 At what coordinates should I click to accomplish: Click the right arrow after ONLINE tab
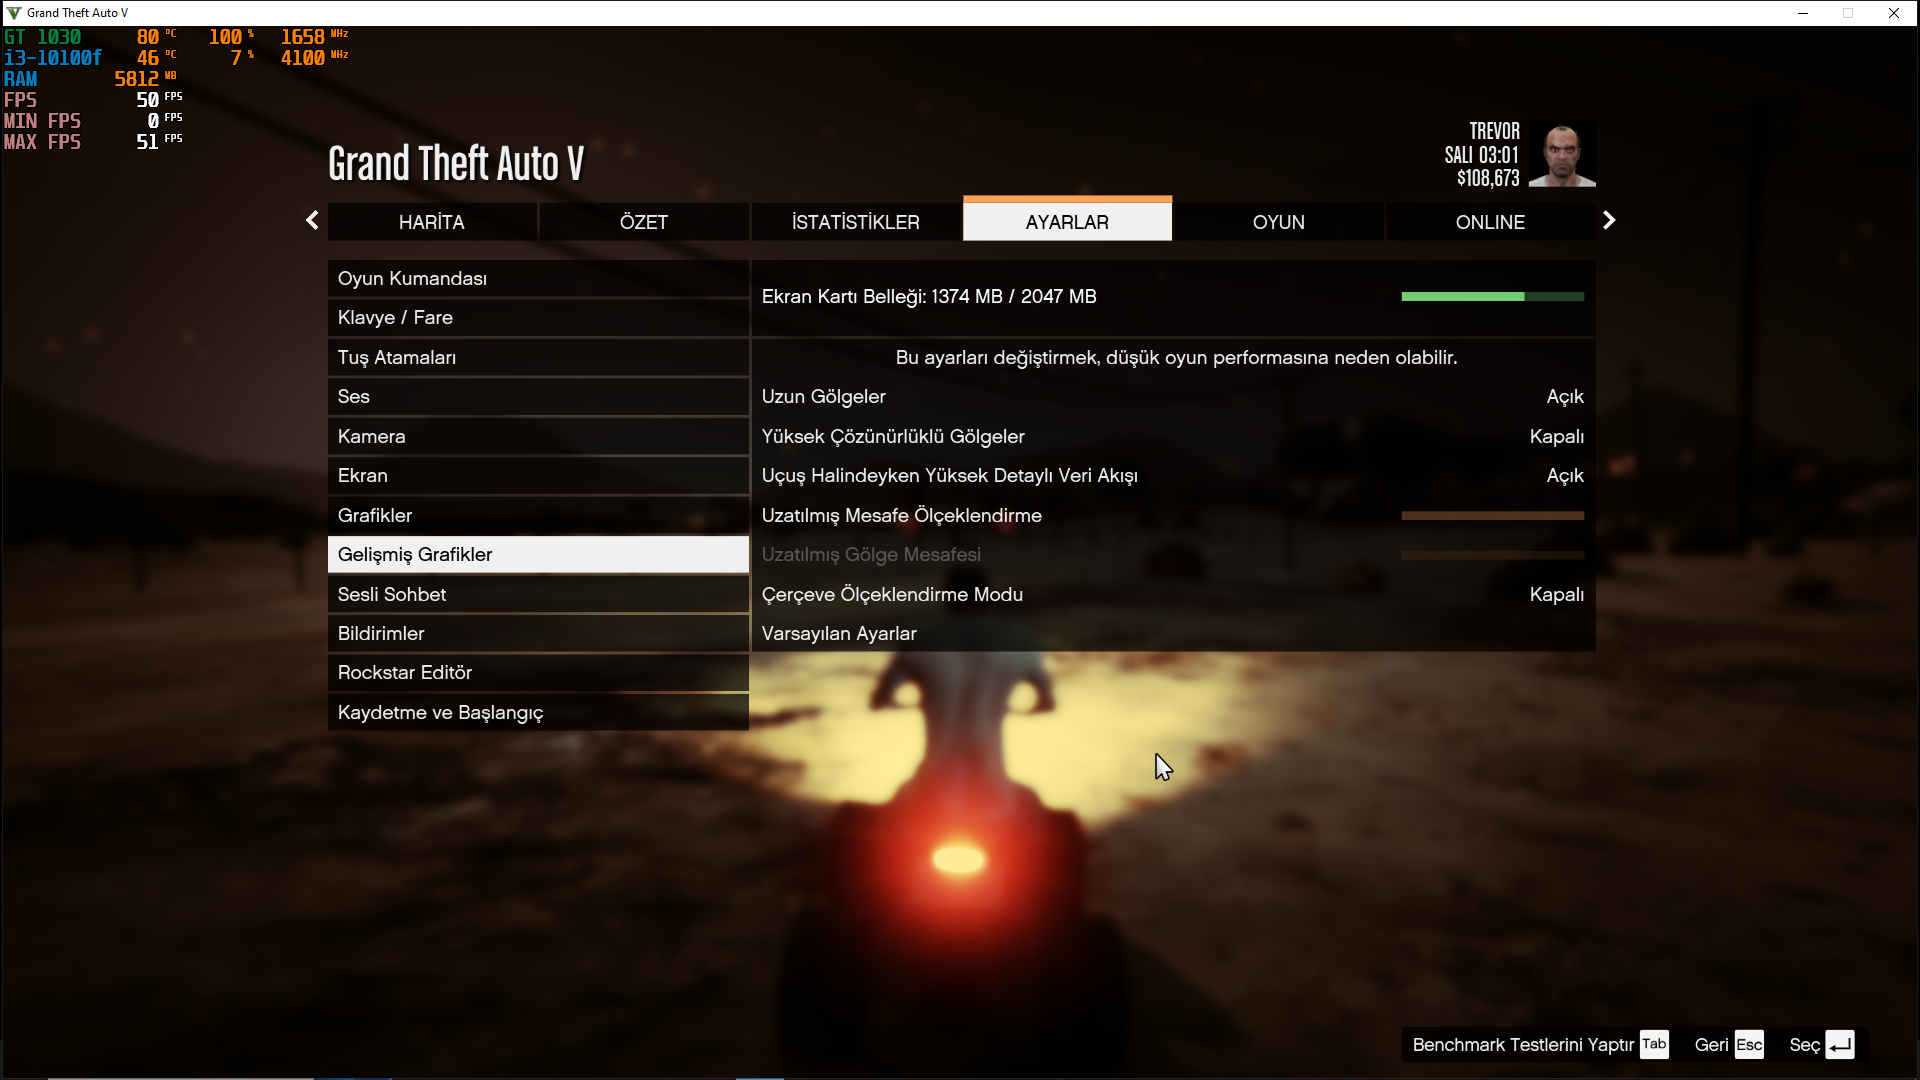[1608, 221]
